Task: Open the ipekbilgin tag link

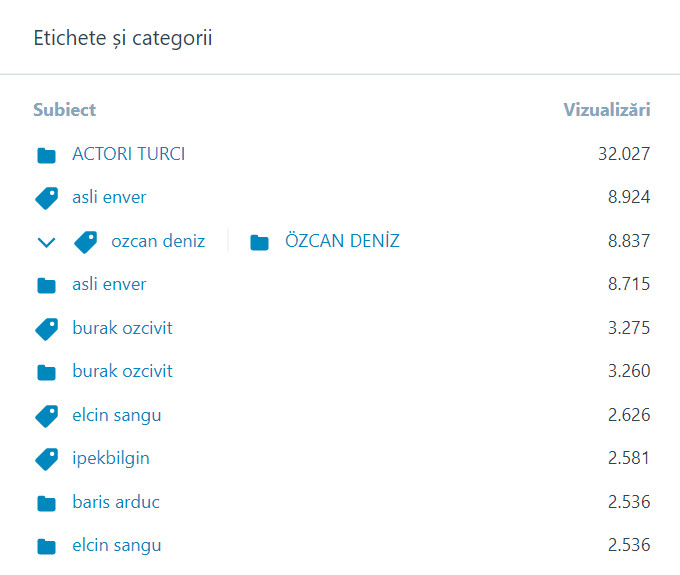Action: point(111,458)
